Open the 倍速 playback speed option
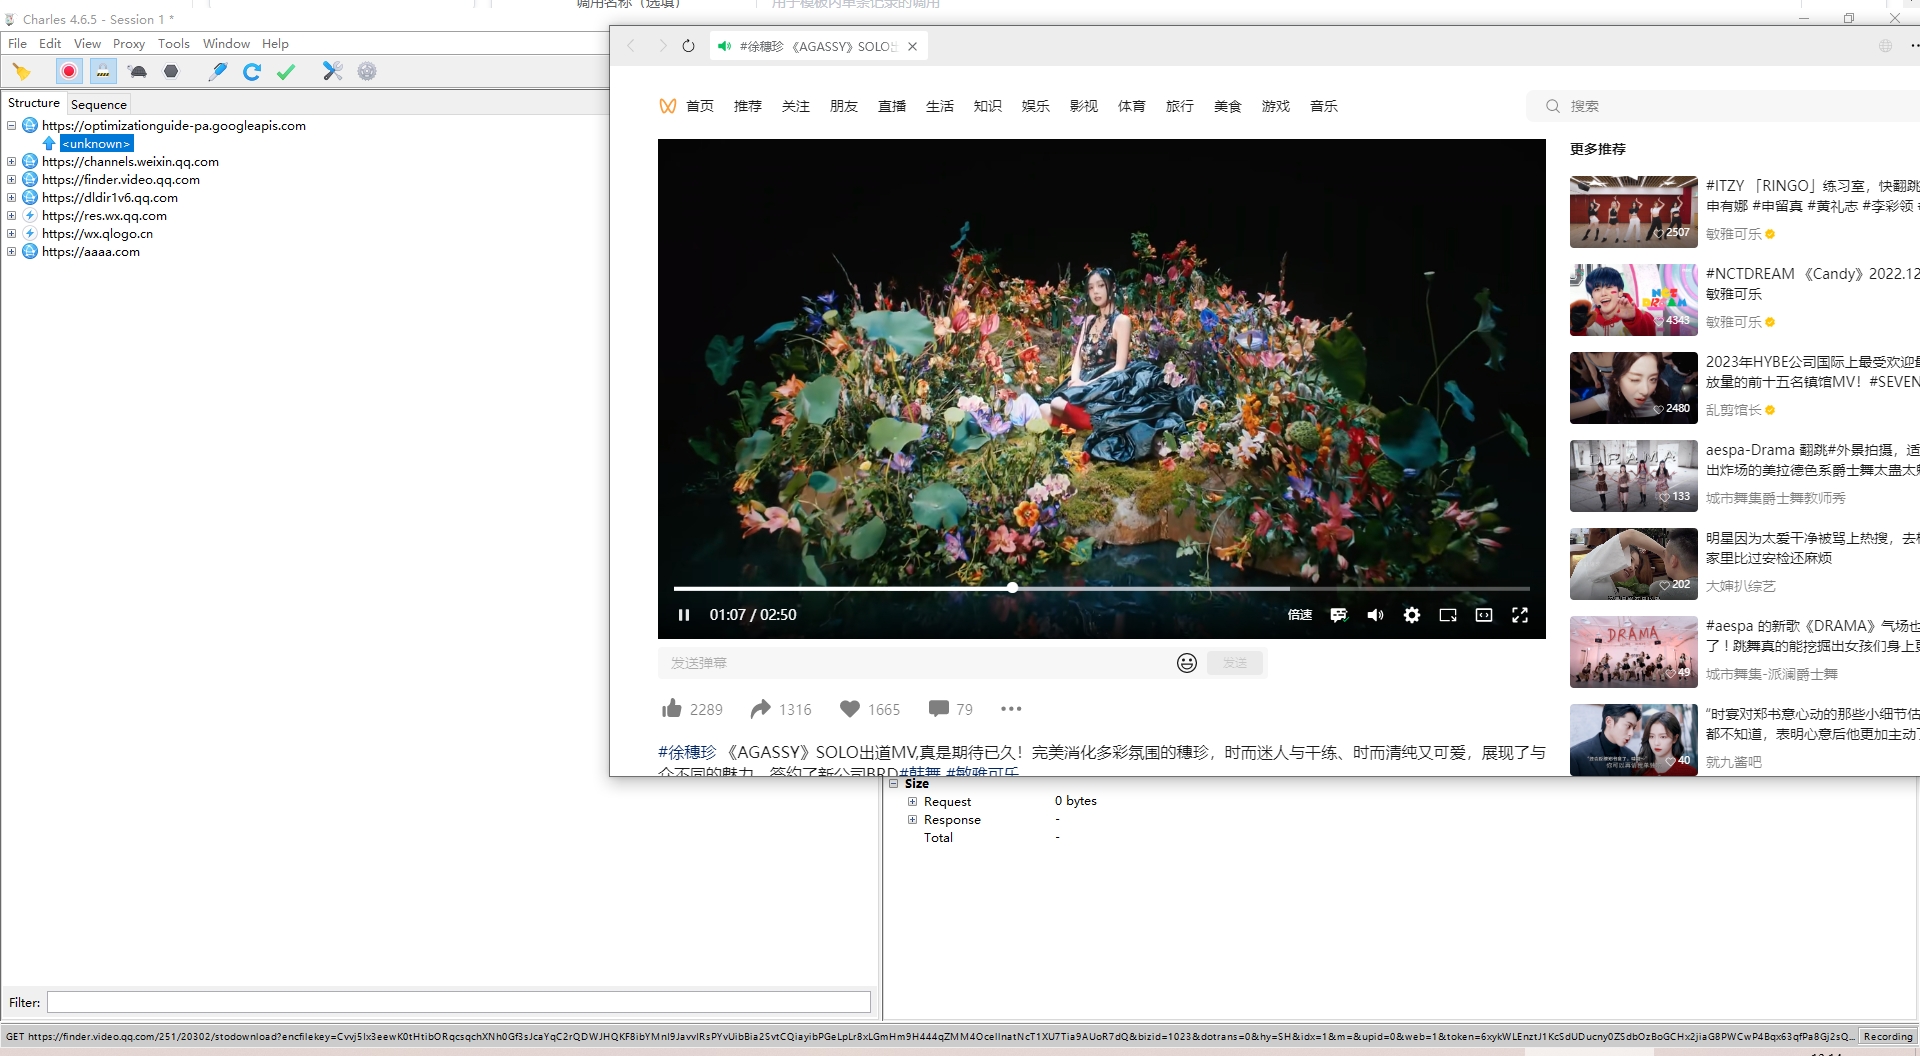The height and width of the screenshot is (1056, 1920). point(1300,615)
